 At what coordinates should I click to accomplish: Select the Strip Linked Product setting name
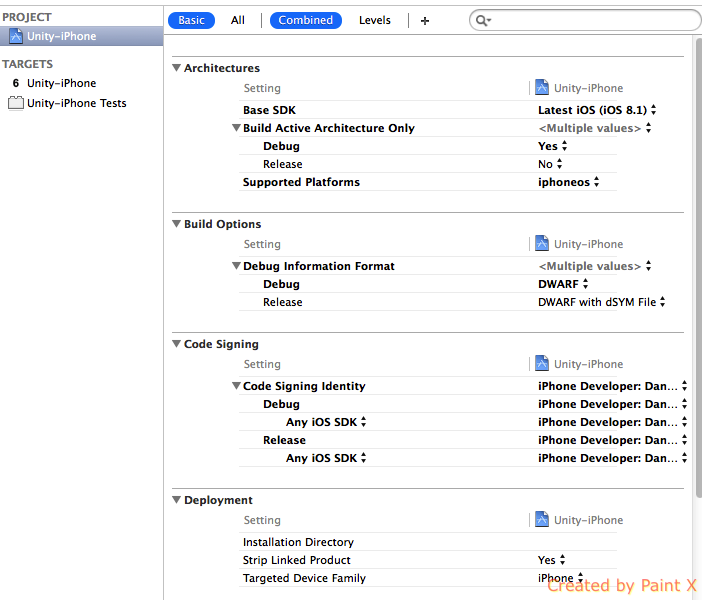pyautogui.click(x=297, y=560)
